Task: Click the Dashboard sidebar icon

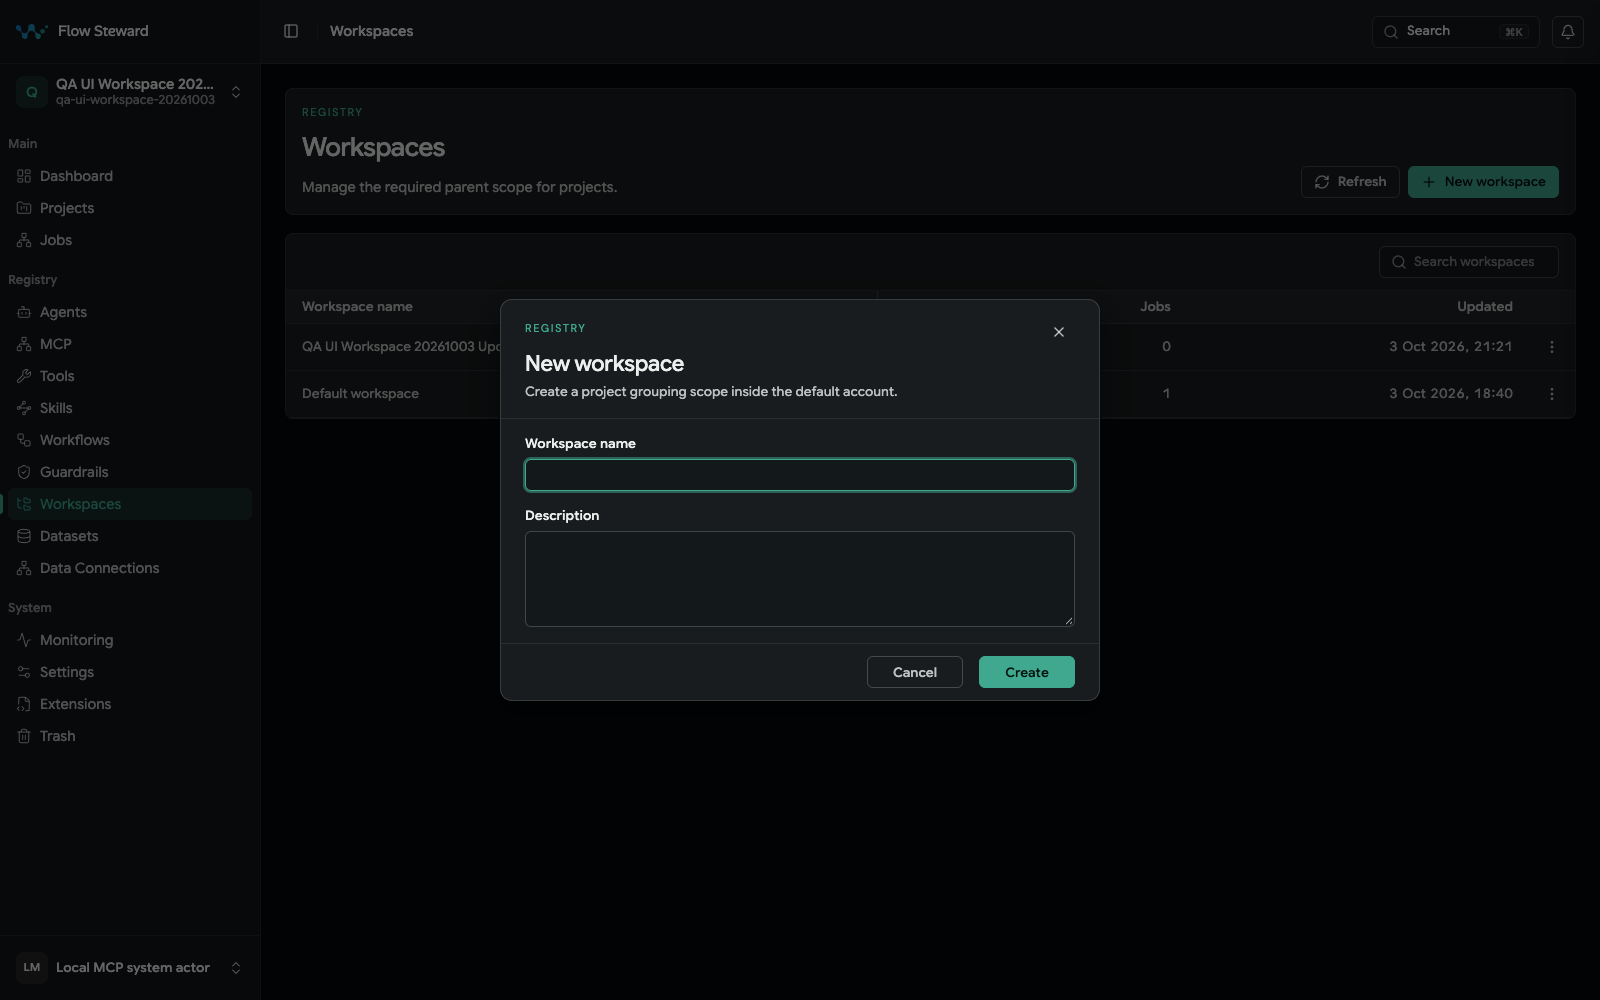Action: pos(24,176)
